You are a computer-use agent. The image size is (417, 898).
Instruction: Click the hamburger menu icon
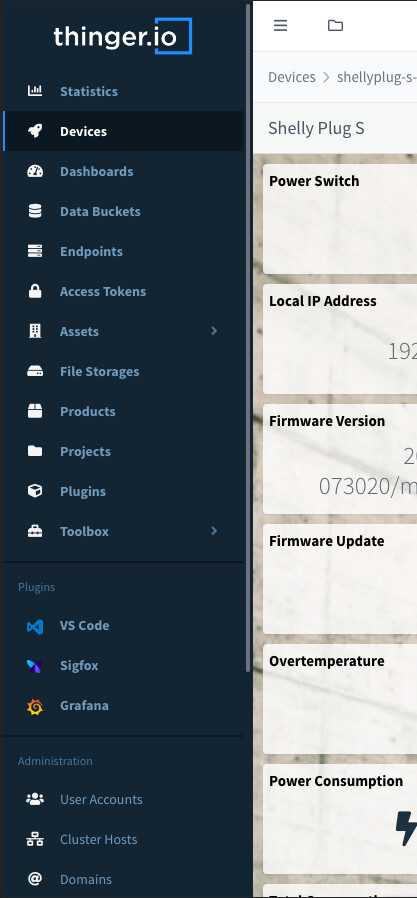click(x=280, y=25)
